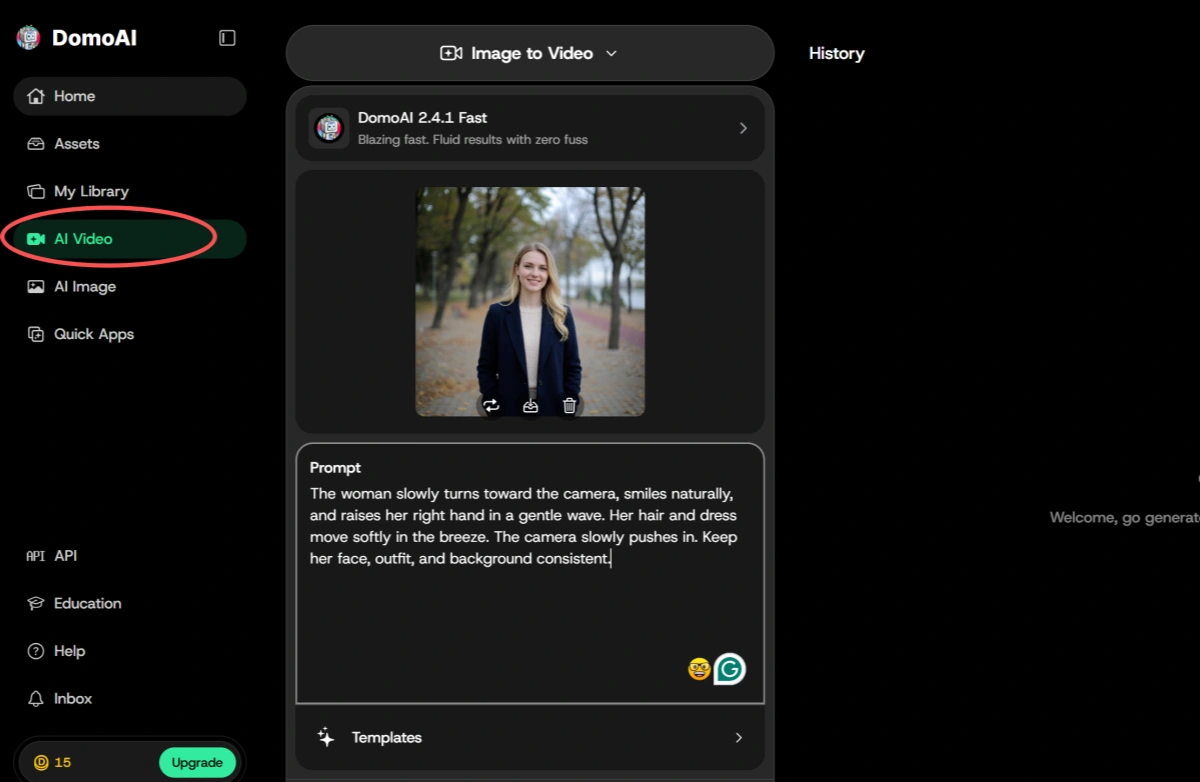Click the My Library folder icon

[36, 191]
